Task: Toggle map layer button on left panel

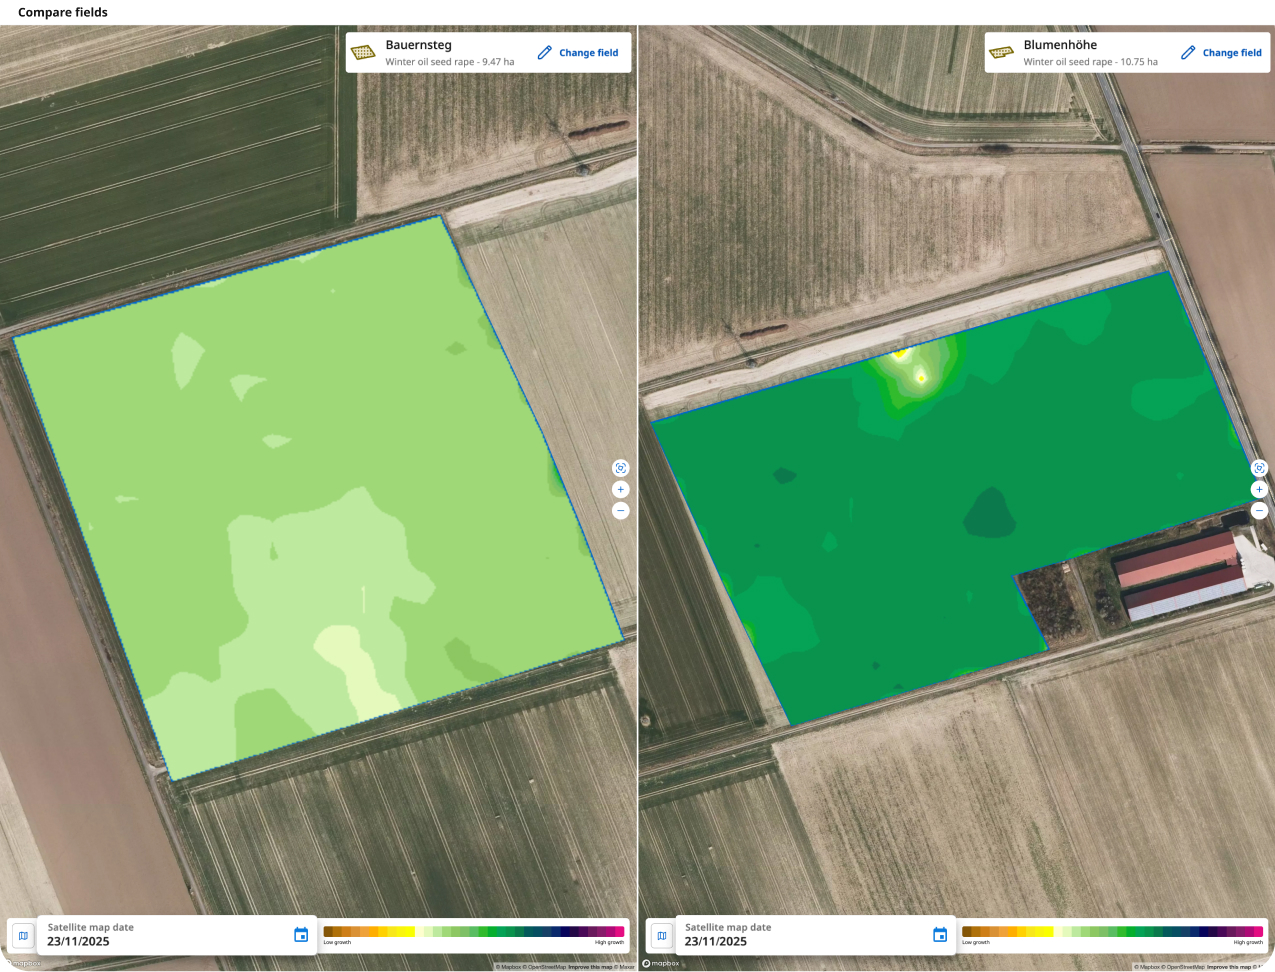Action: click(x=23, y=936)
